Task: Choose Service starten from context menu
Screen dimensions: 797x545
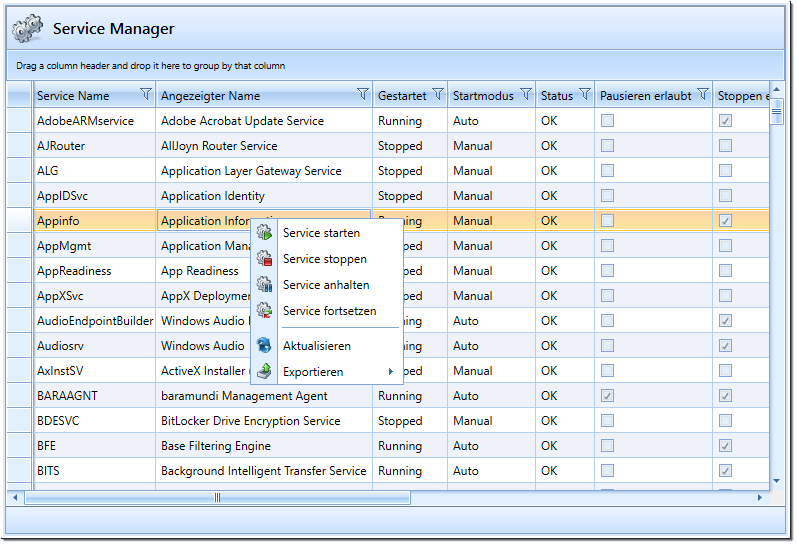Action: coord(328,233)
